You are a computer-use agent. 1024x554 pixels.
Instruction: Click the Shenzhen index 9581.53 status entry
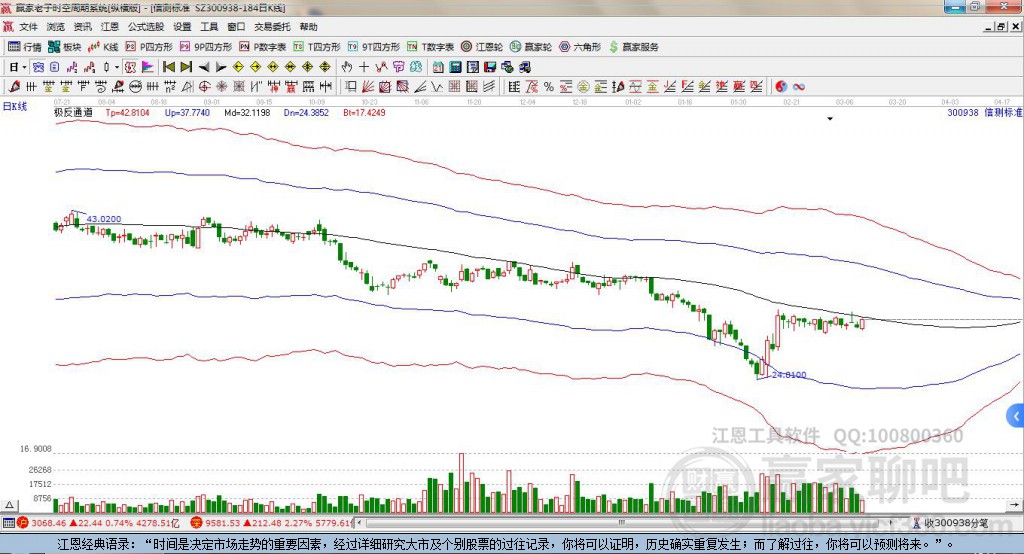point(271,523)
